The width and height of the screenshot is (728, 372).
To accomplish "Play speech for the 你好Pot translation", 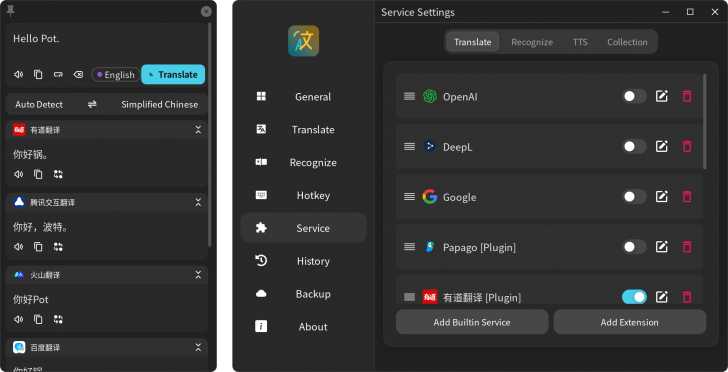I will (x=19, y=320).
